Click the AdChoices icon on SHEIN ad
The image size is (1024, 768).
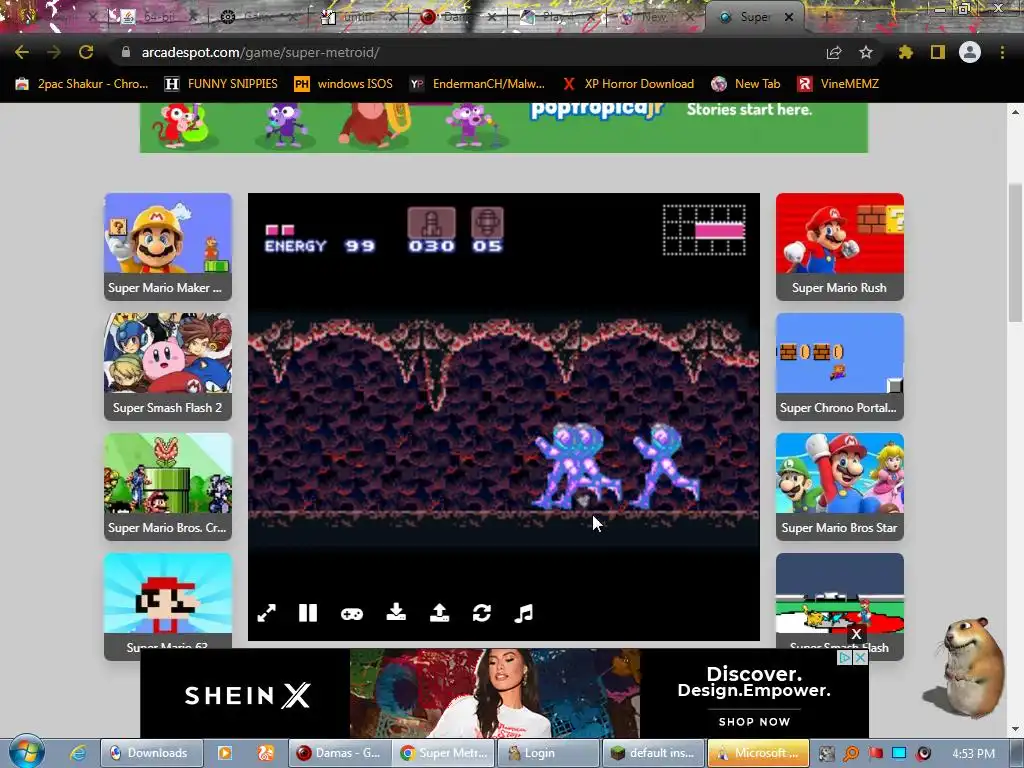click(845, 658)
